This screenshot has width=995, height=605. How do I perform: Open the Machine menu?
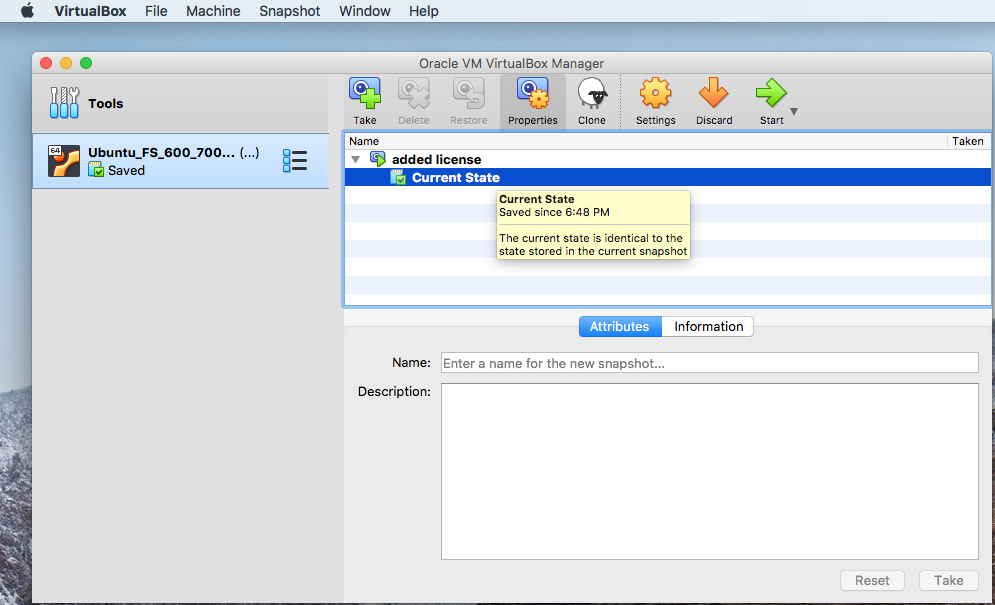pos(213,11)
